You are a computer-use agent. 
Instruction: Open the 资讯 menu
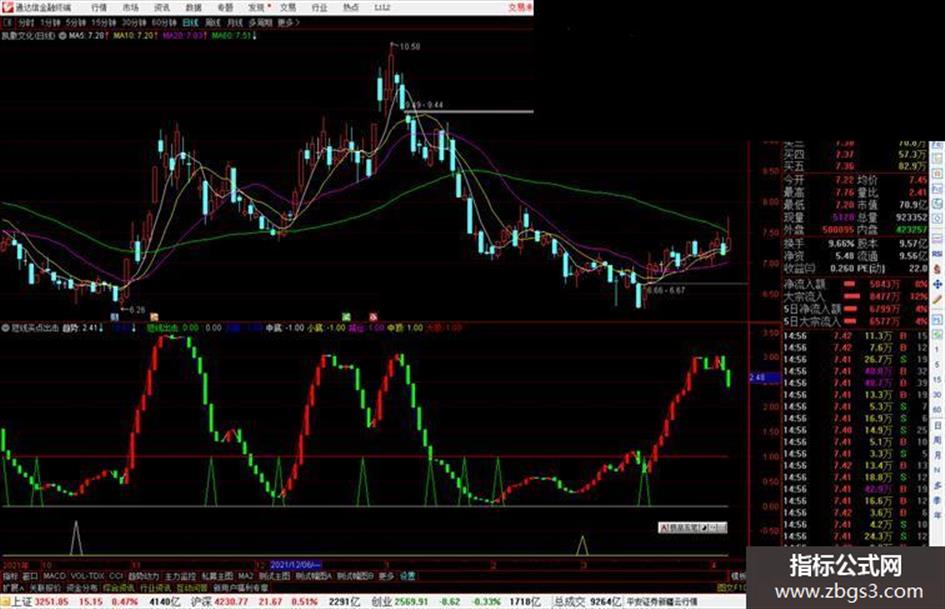162,8
